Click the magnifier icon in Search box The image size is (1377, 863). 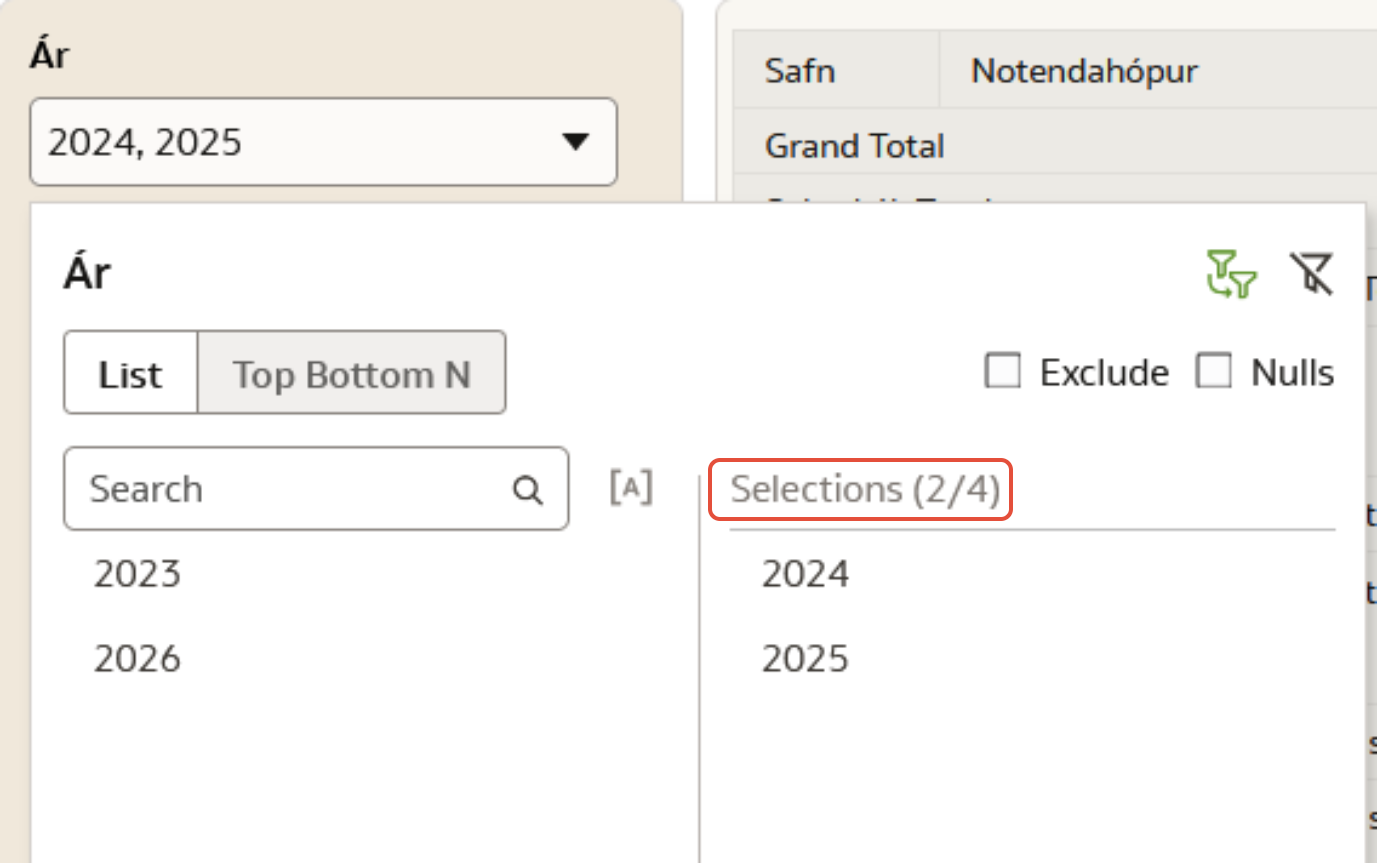click(527, 490)
